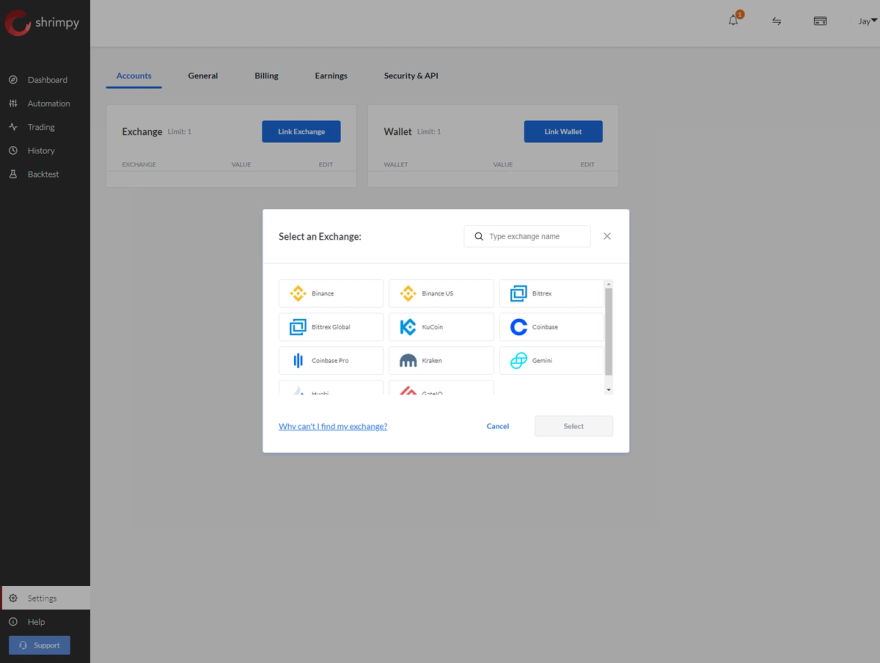Open History in the sidebar

[45, 150]
